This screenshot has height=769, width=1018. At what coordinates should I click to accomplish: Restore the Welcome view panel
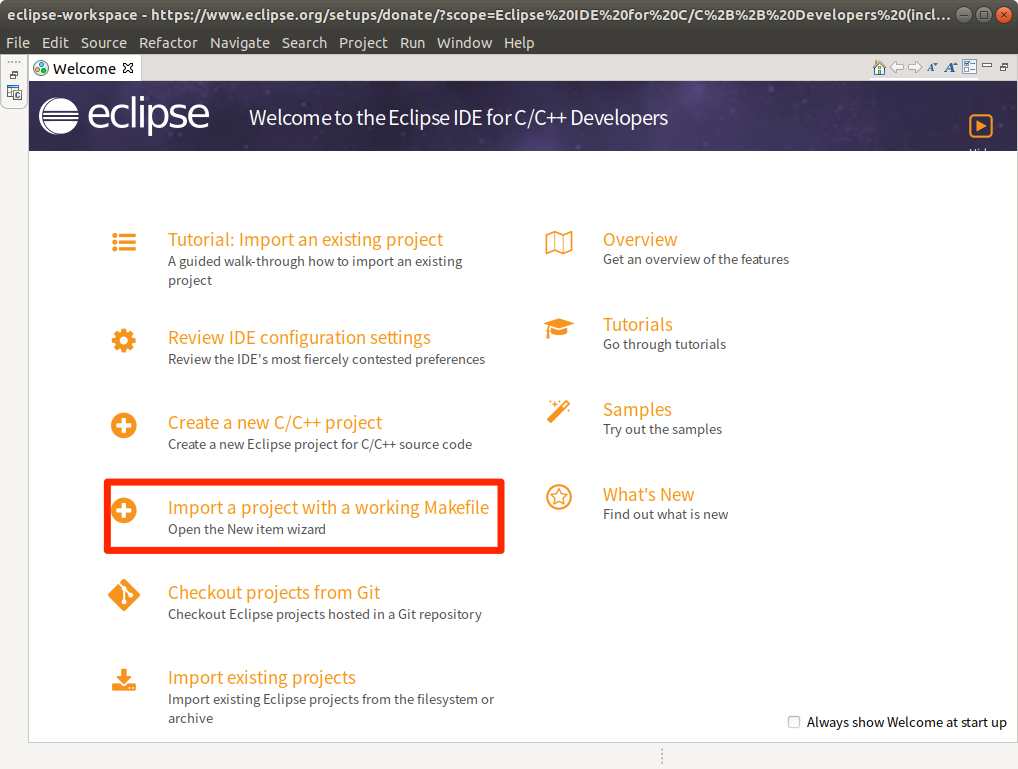1004,67
